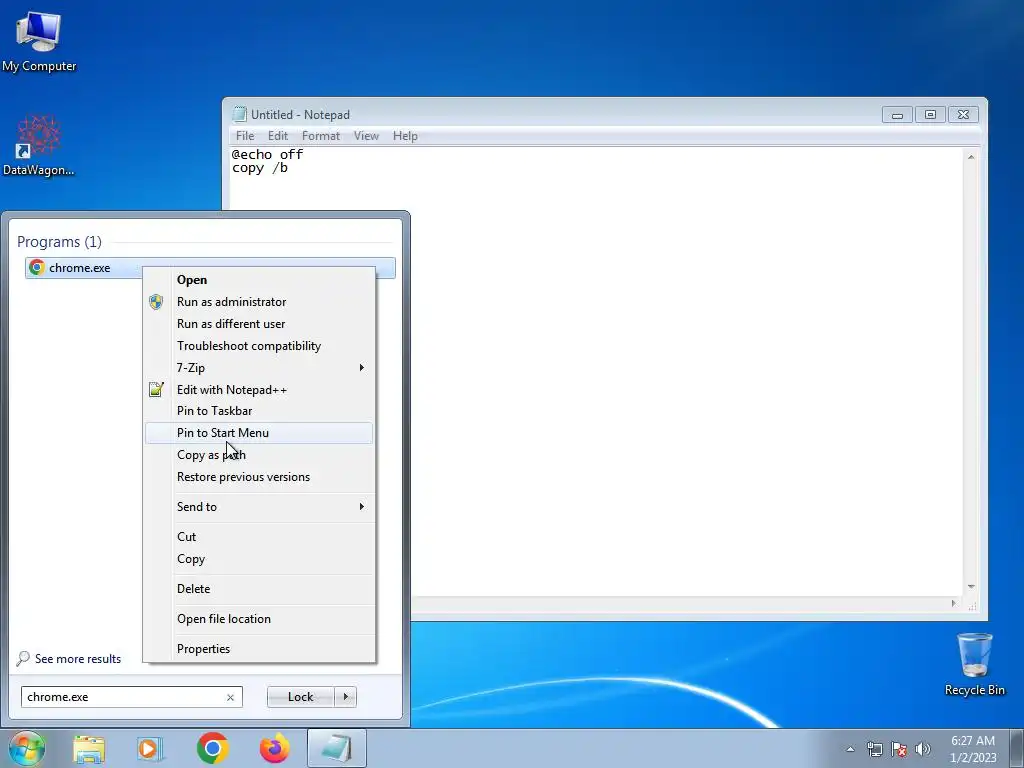1024x768 pixels.
Task: Choose Edit with Notepad++
Action: tap(259, 390)
